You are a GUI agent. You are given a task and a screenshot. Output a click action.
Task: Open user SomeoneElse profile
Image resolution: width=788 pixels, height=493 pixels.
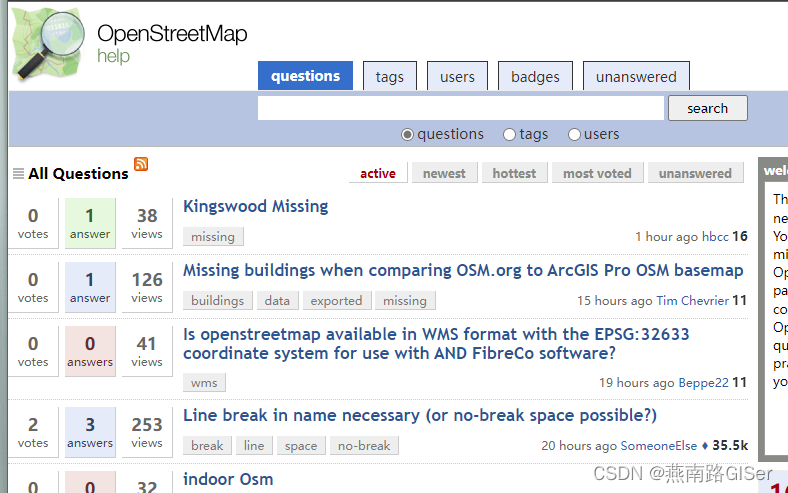click(659, 446)
